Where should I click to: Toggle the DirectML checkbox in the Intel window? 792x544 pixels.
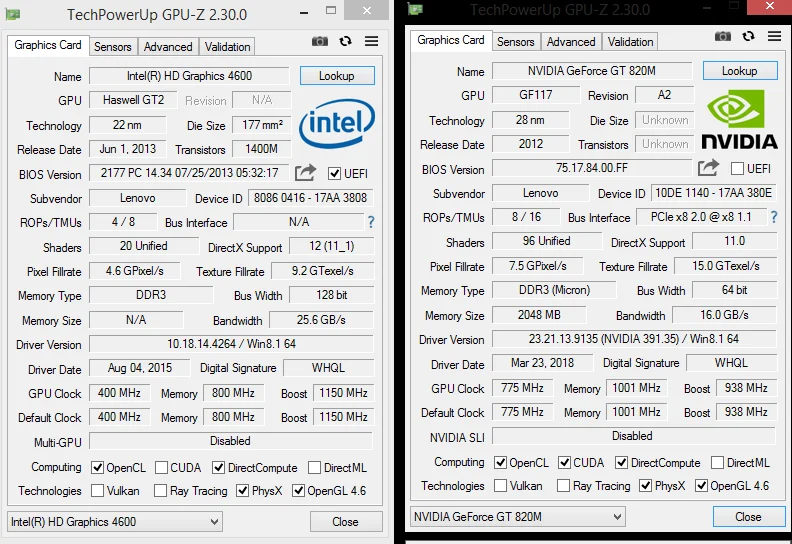coord(314,468)
